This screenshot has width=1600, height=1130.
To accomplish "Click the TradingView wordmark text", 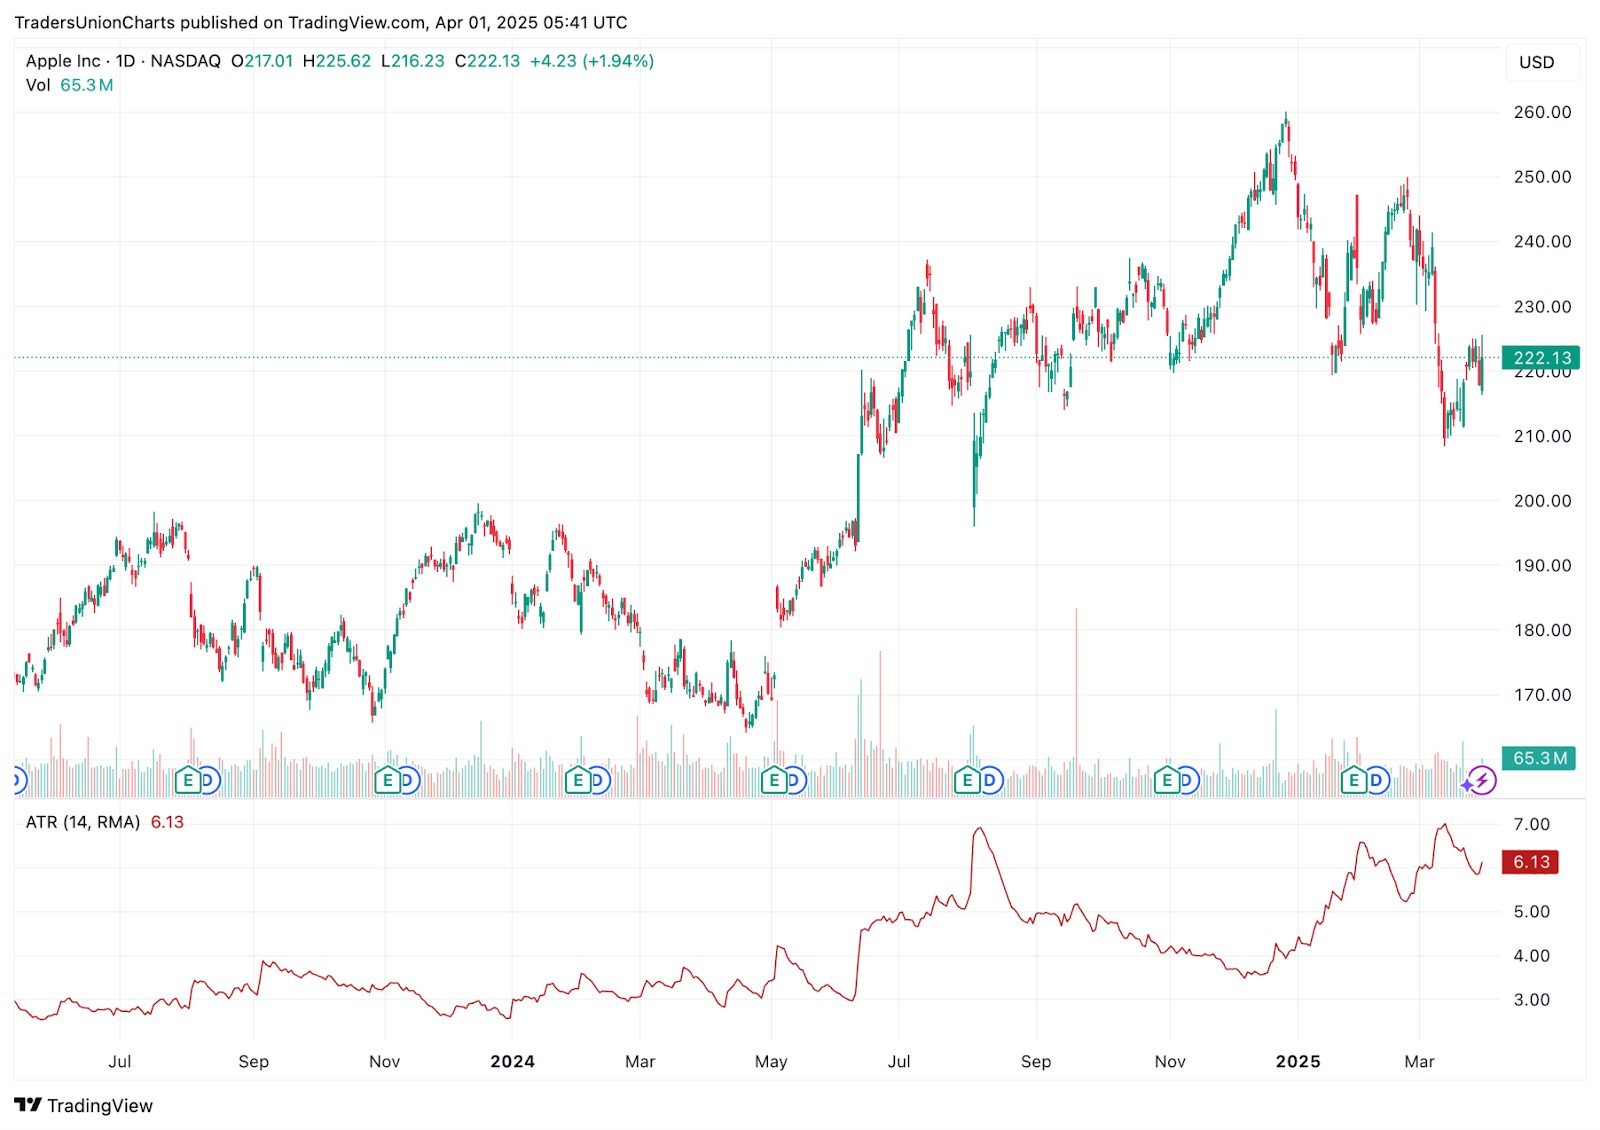I will coord(100,1106).
